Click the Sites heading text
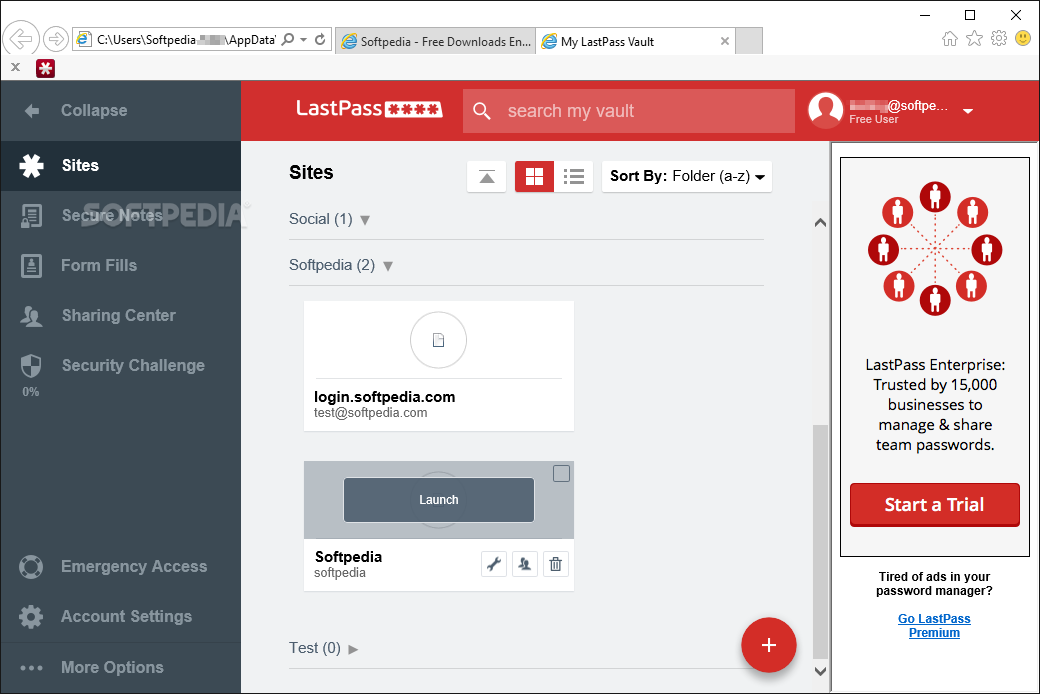 [x=311, y=173]
